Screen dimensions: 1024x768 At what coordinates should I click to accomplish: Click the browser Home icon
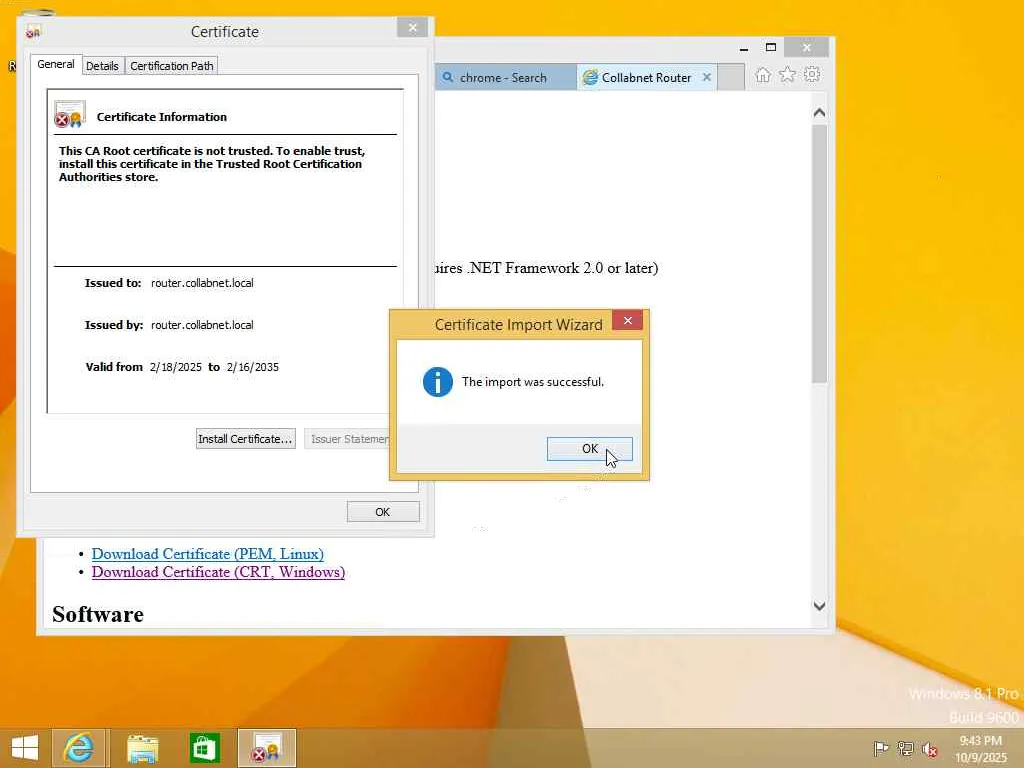click(763, 75)
